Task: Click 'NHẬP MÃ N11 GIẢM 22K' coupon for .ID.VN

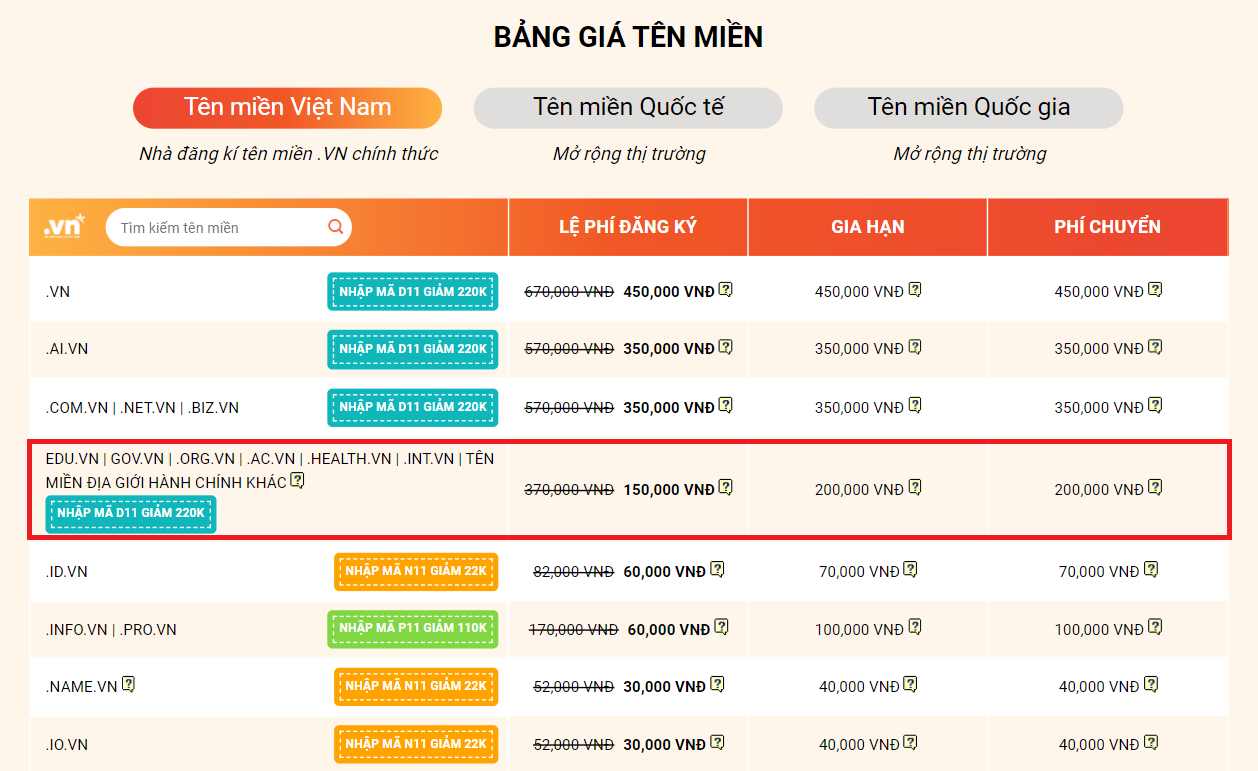Action: [415, 571]
